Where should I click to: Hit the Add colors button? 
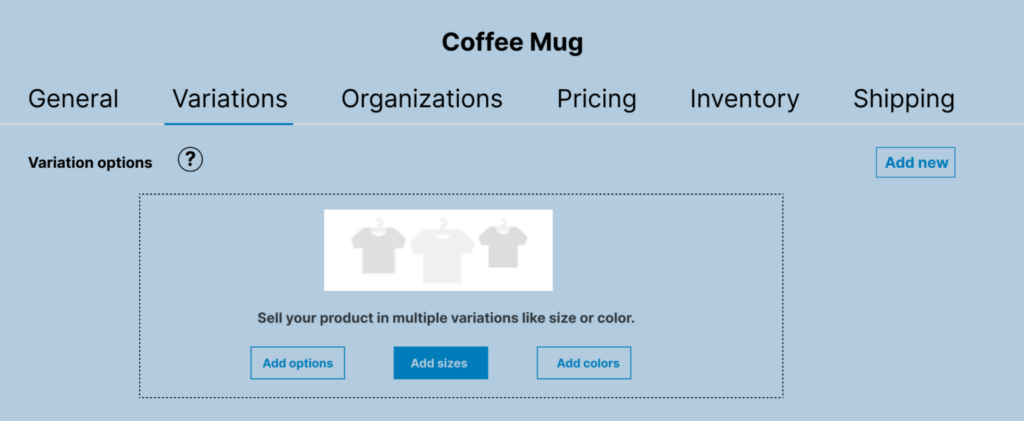[x=584, y=363]
